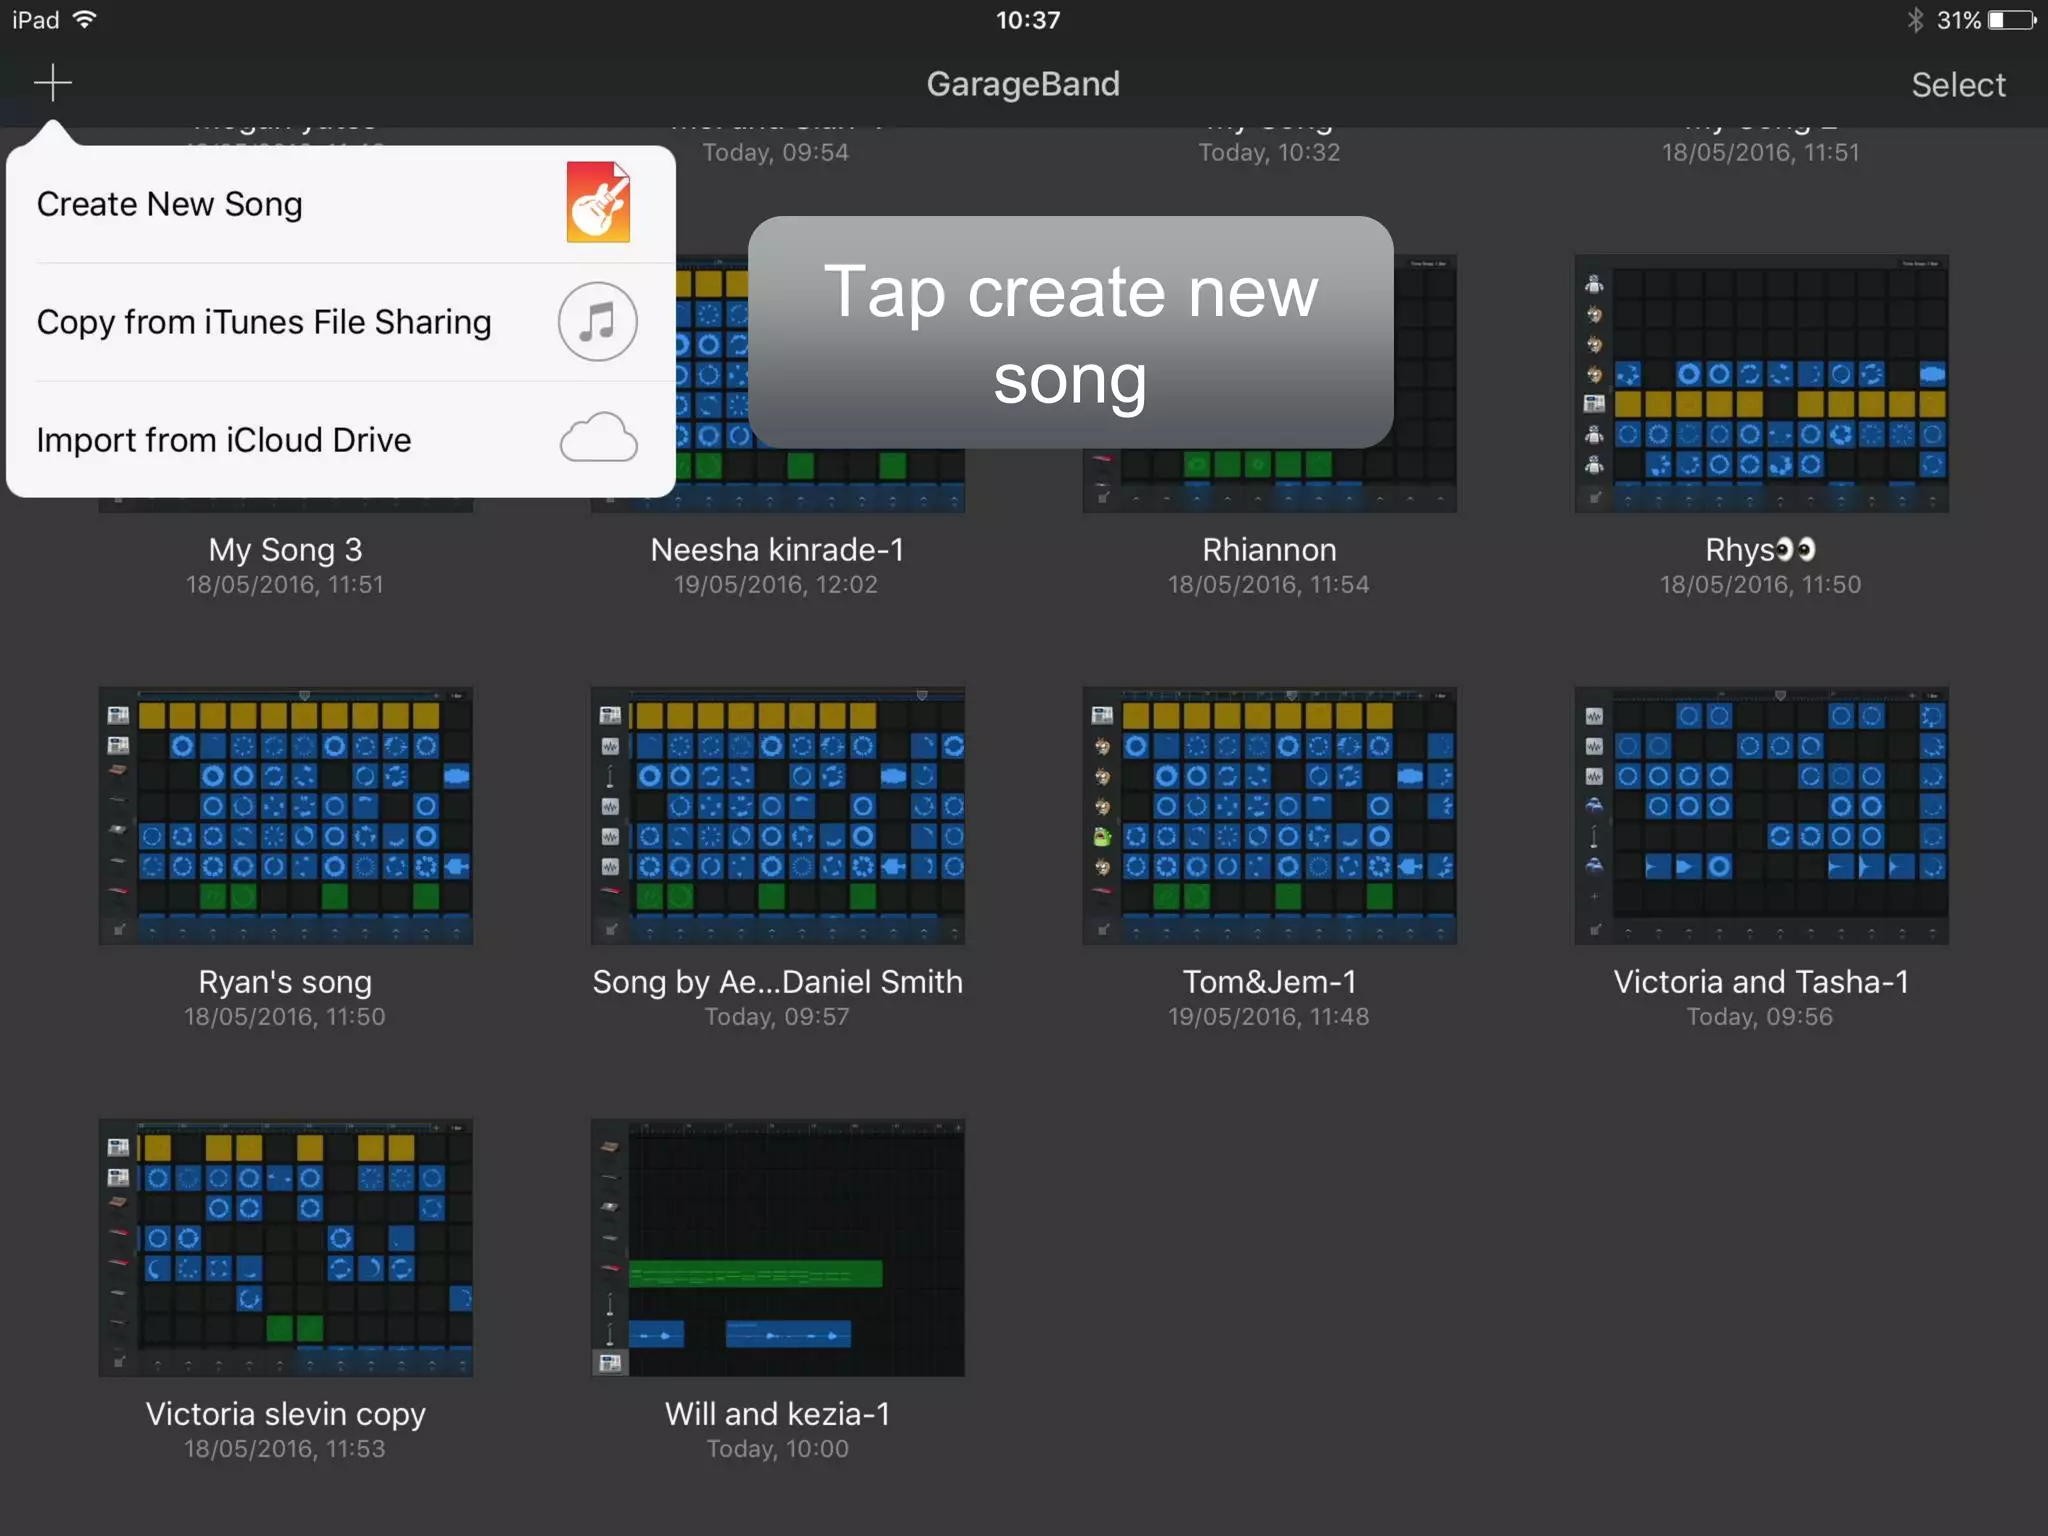Open the Ryan's song thumbnail
The height and width of the screenshot is (1536, 2048).
[285, 816]
